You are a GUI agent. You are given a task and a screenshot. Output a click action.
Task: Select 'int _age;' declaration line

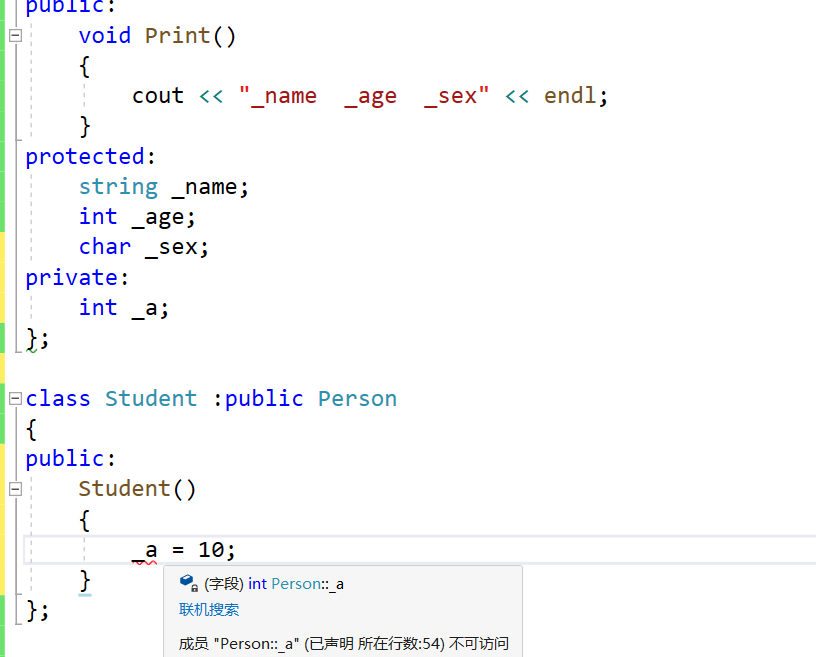click(x=137, y=217)
